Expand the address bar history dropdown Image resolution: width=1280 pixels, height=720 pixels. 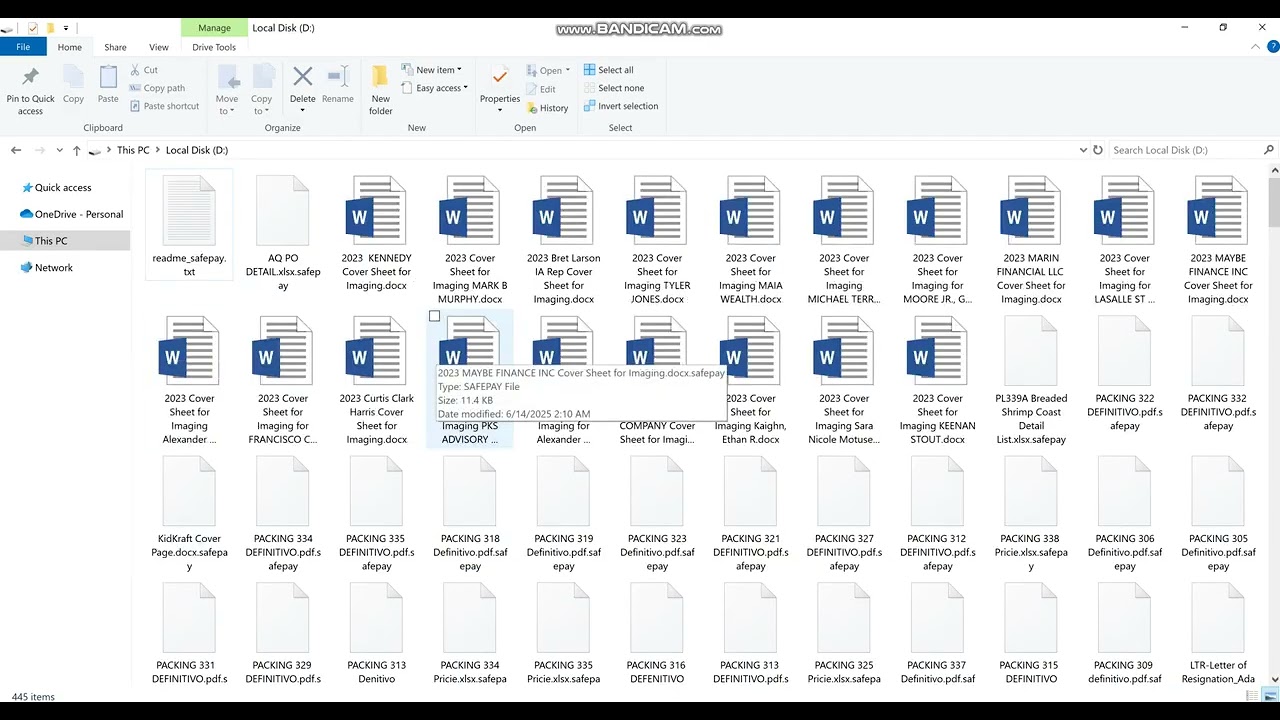point(1083,150)
